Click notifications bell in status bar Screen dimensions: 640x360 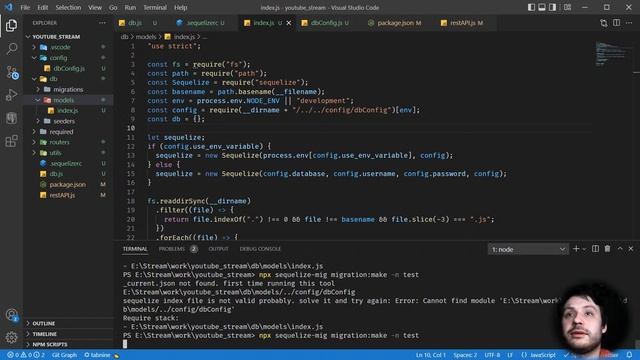629,355
